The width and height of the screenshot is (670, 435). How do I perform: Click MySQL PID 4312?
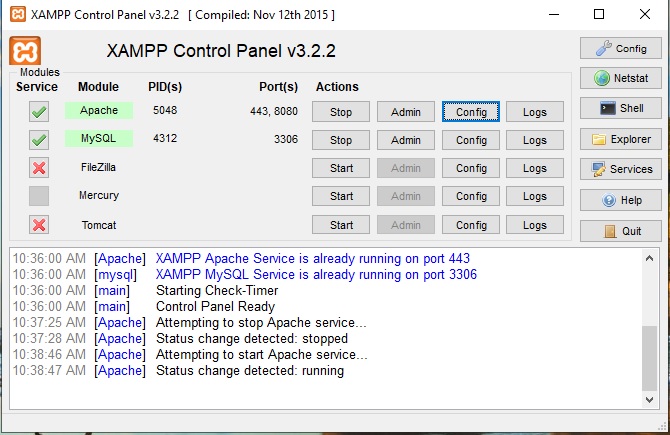click(165, 138)
